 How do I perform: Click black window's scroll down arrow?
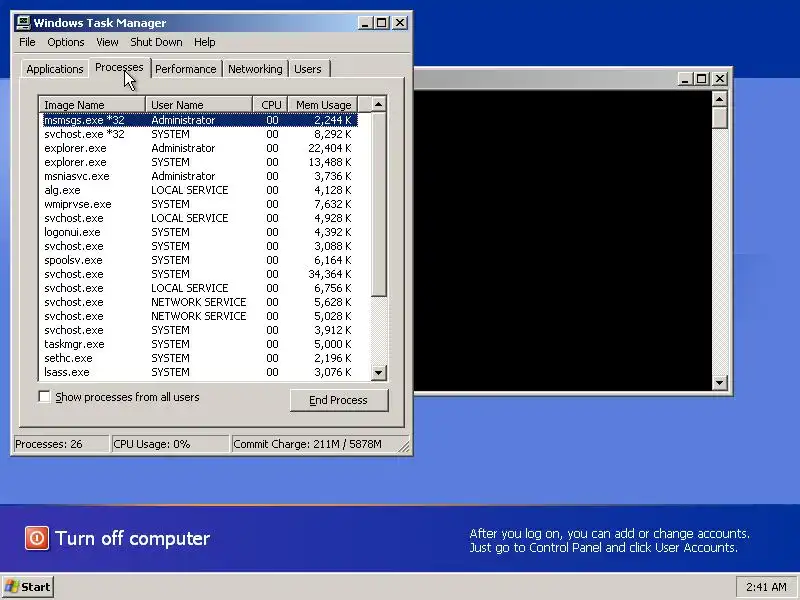tap(719, 383)
